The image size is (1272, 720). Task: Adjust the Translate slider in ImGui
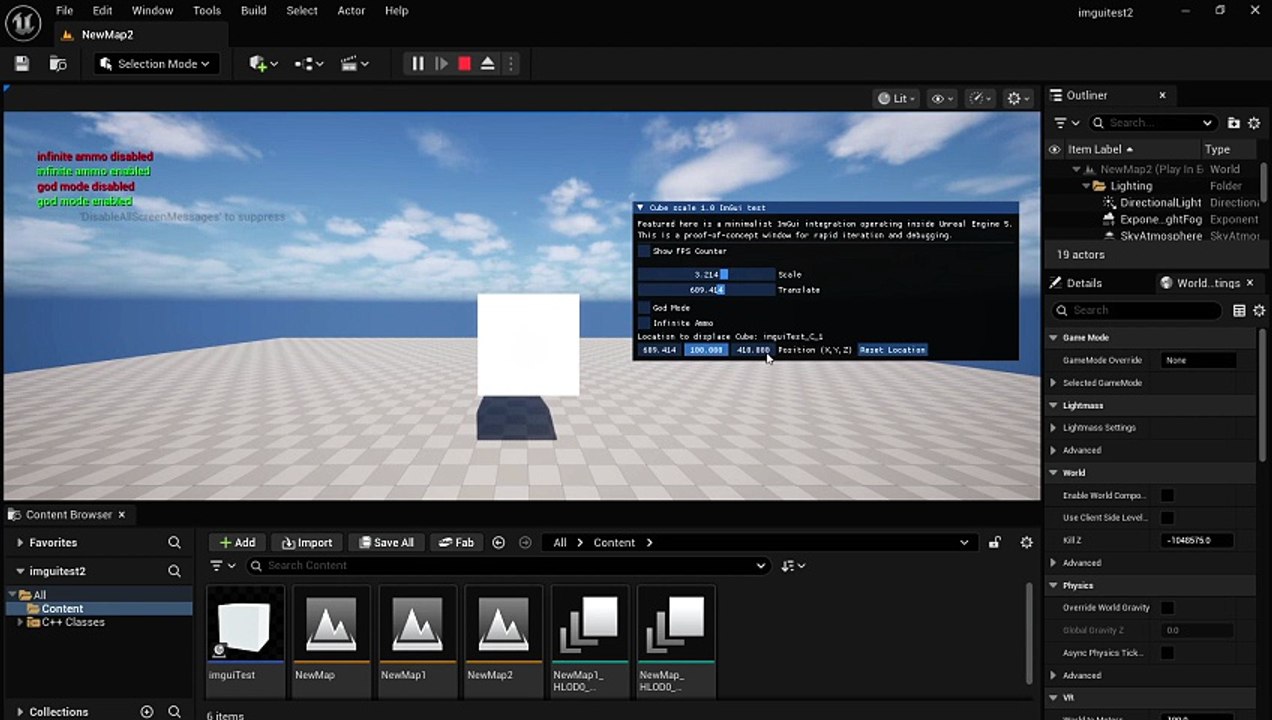pos(706,290)
